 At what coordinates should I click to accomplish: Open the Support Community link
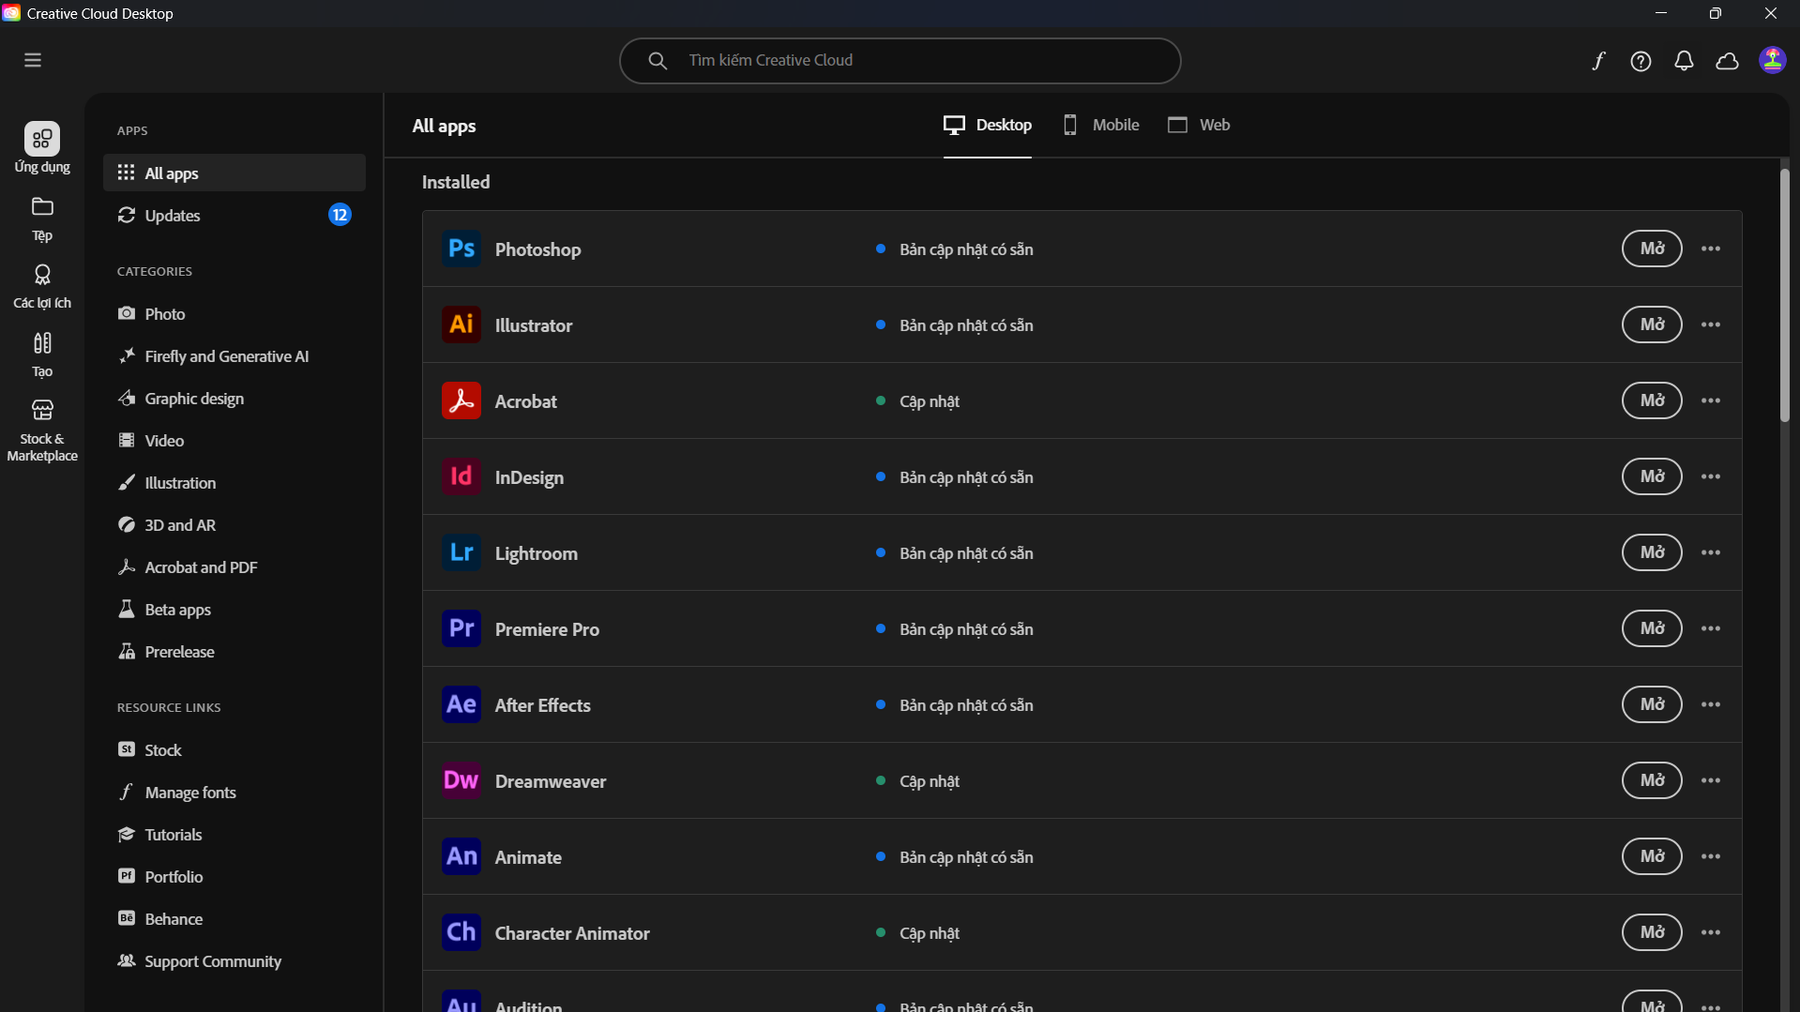212,962
